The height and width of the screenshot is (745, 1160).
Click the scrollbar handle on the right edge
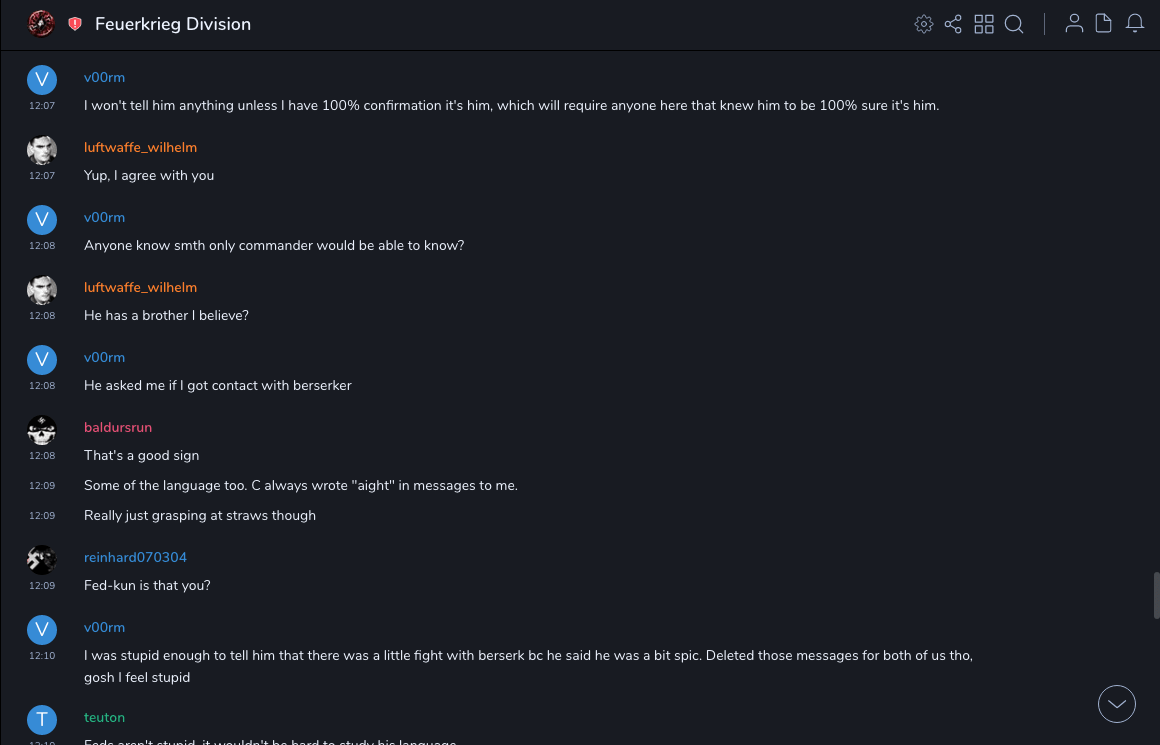[x=1156, y=596]
